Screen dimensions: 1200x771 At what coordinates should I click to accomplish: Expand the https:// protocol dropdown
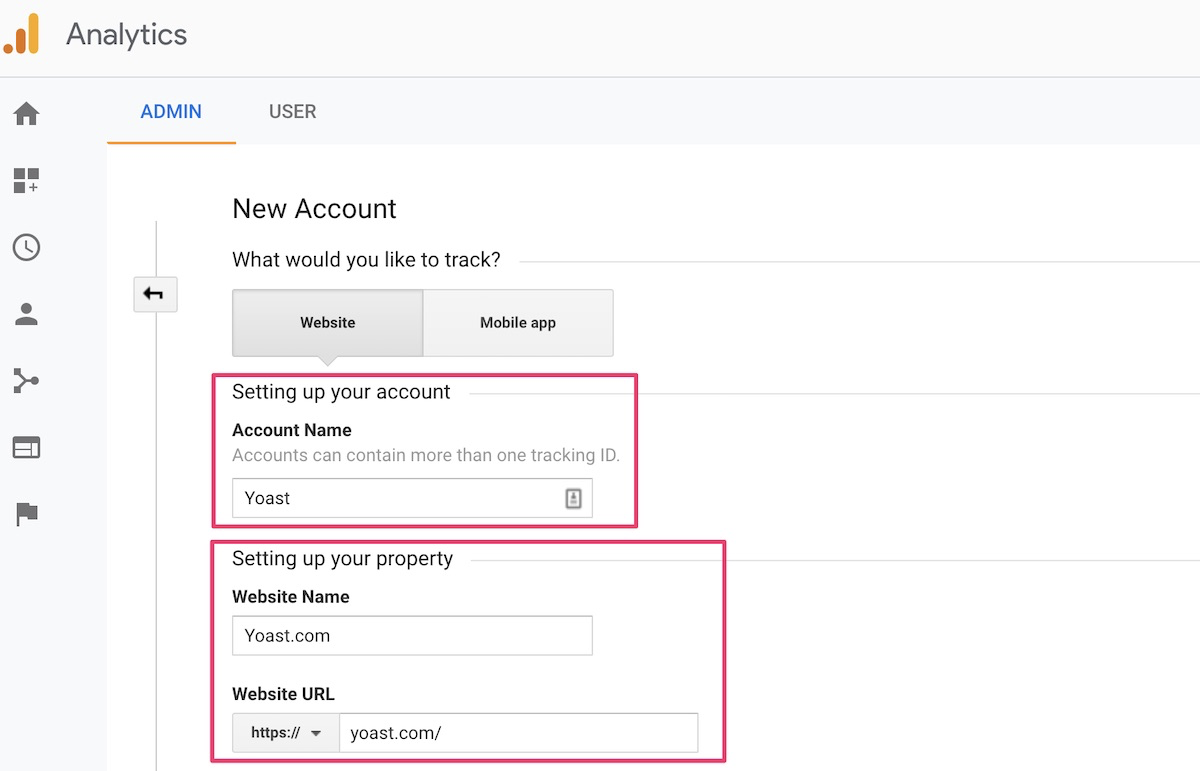286,733
